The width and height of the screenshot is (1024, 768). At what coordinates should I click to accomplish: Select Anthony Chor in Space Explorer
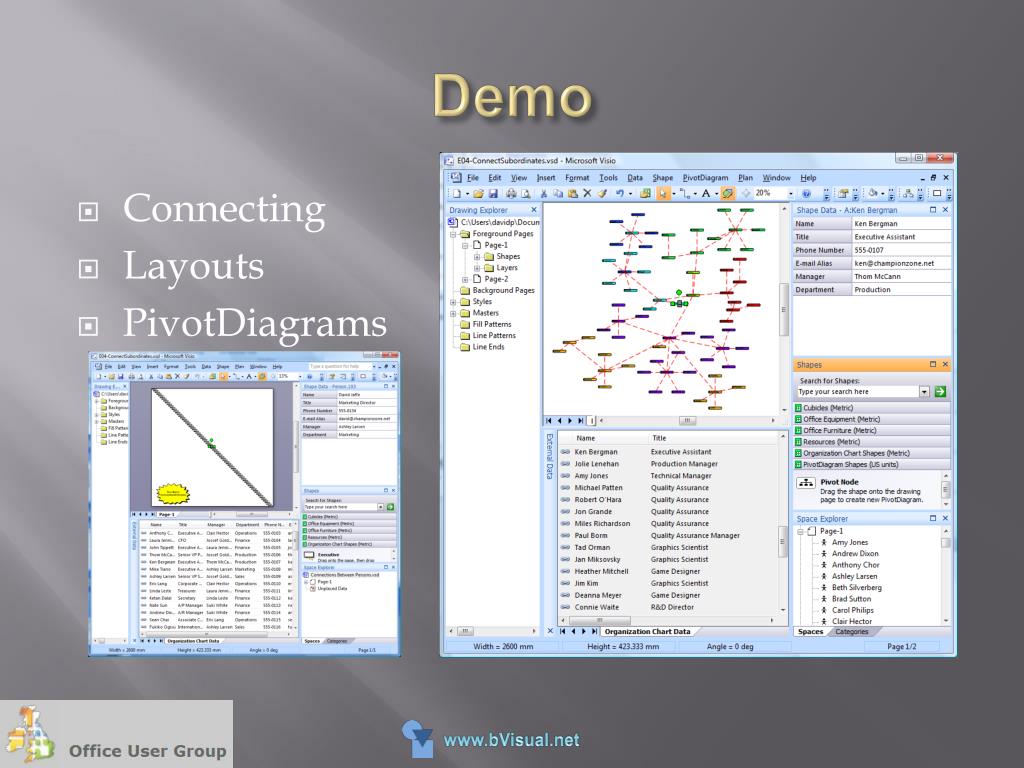click(856, 565)
